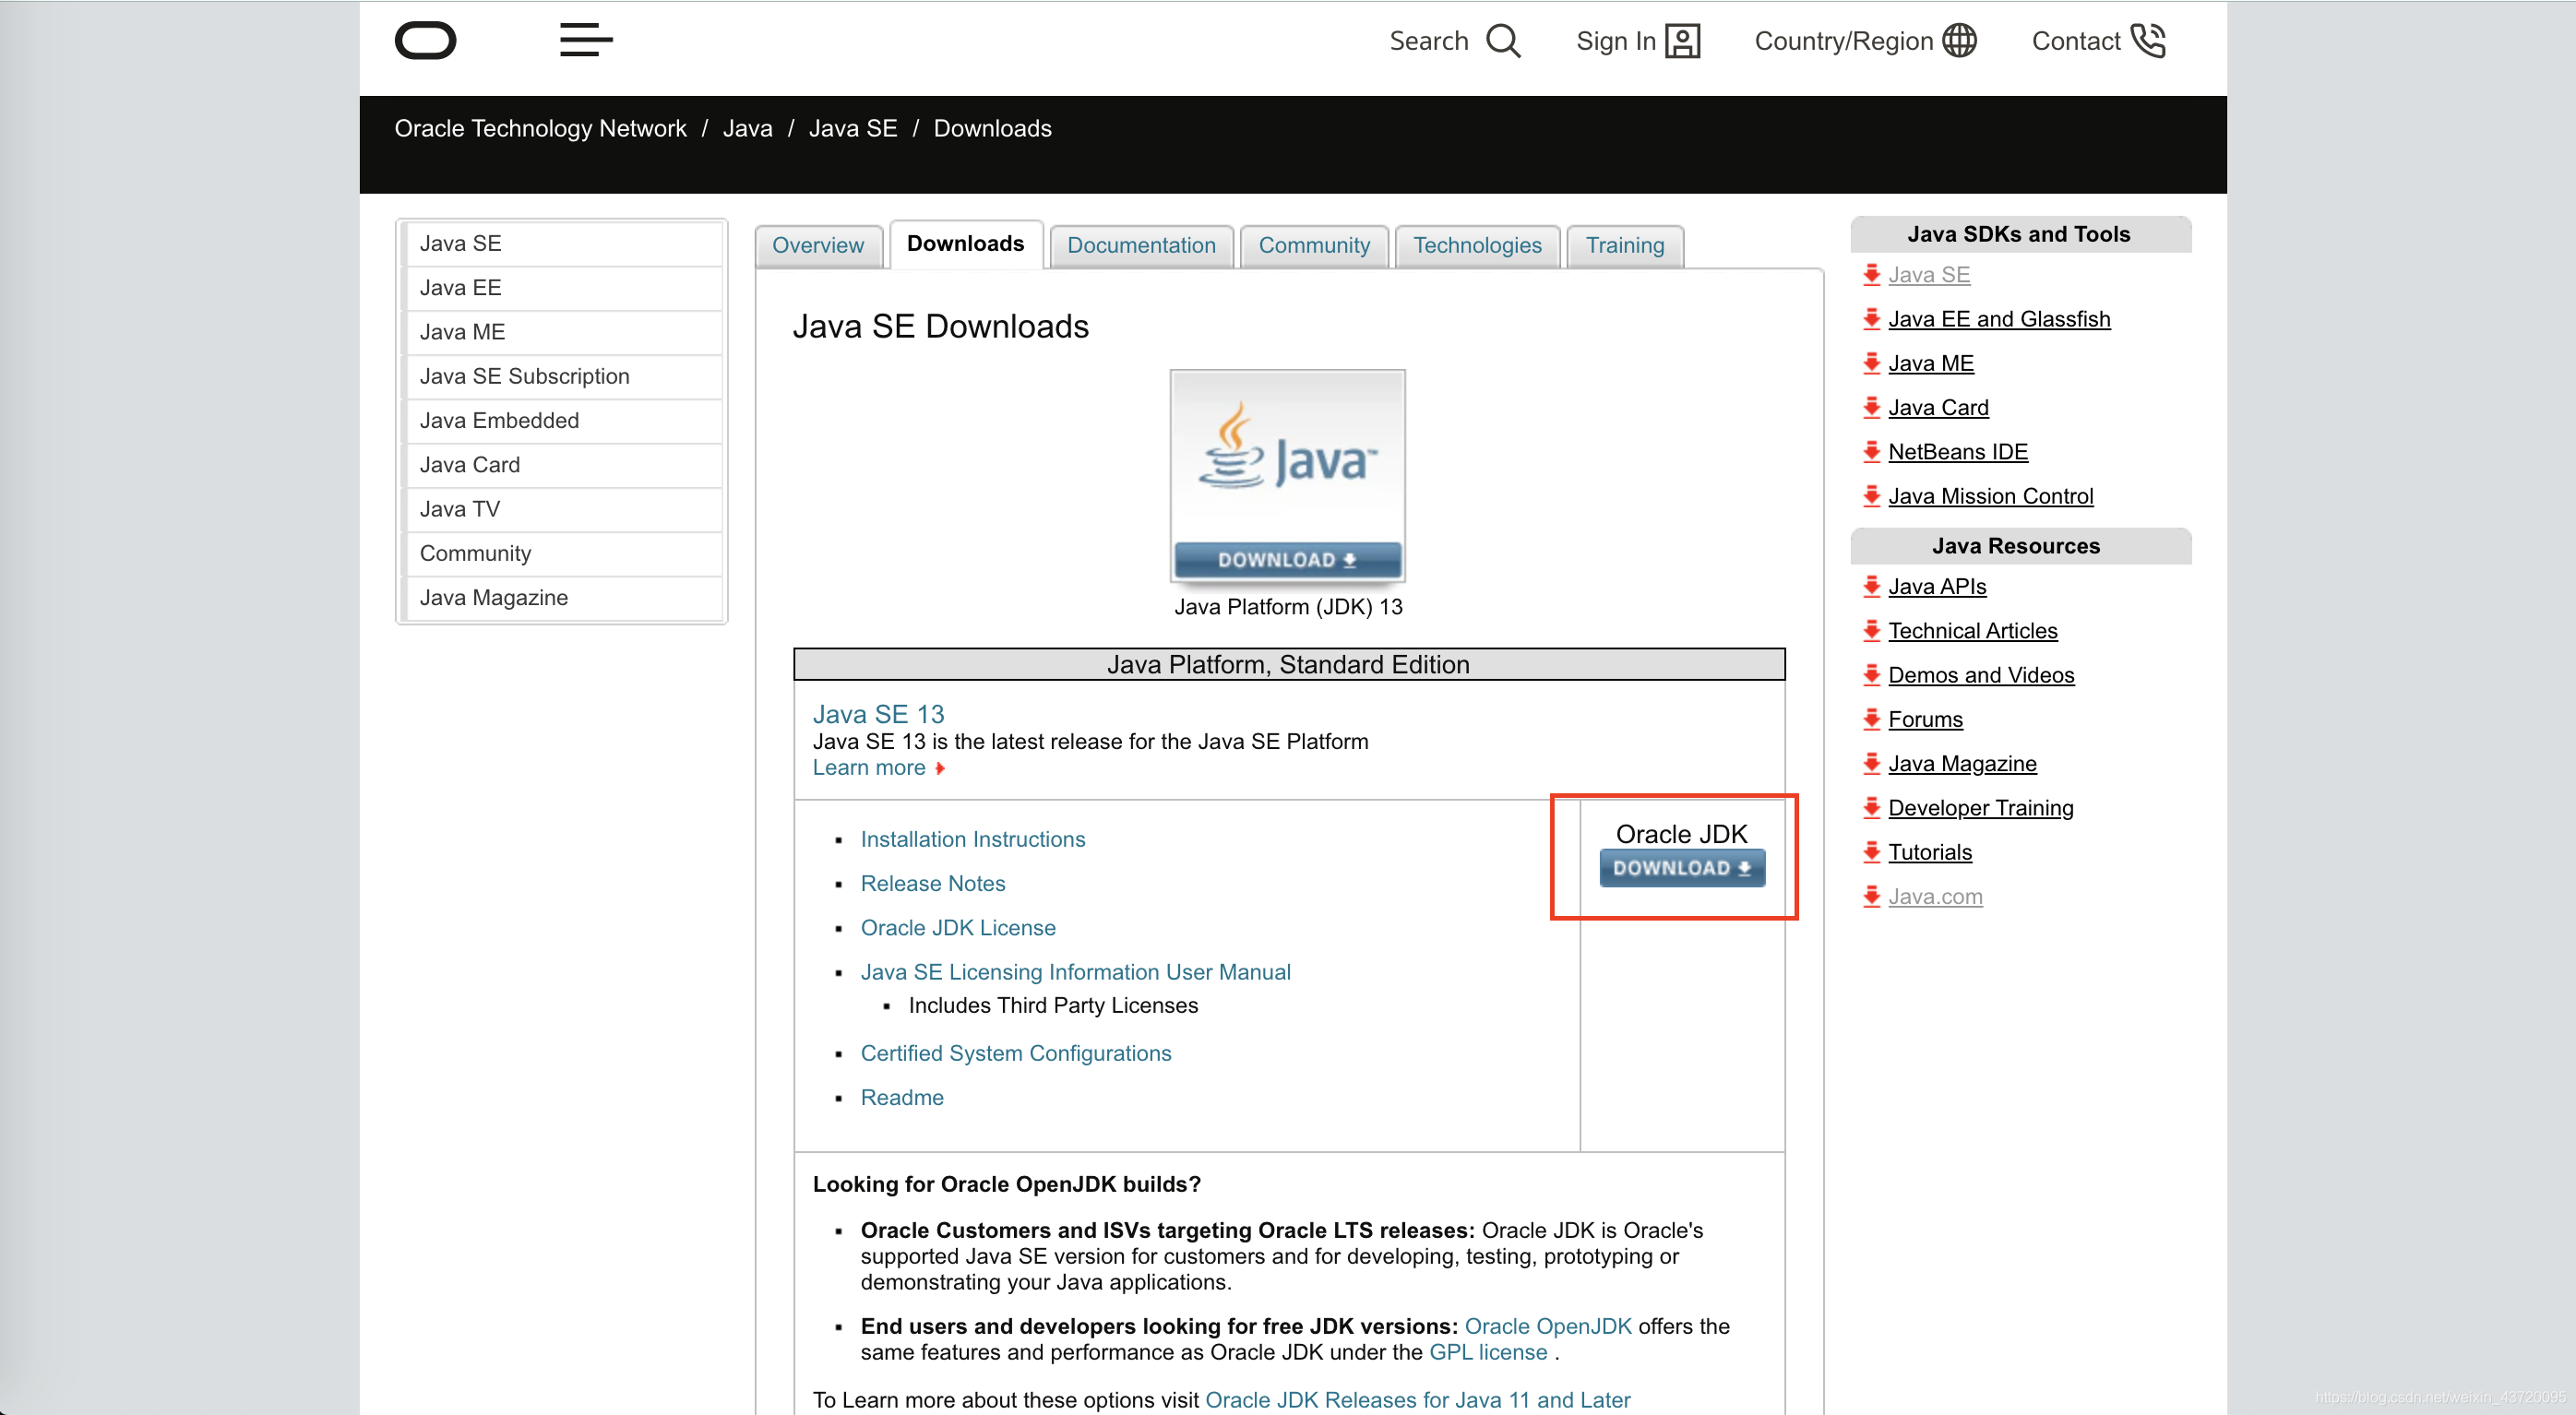Image resolution: width=2576 pixels, height=1415 pixels.
Task: Select the Downloads tab
Action: 966,244
